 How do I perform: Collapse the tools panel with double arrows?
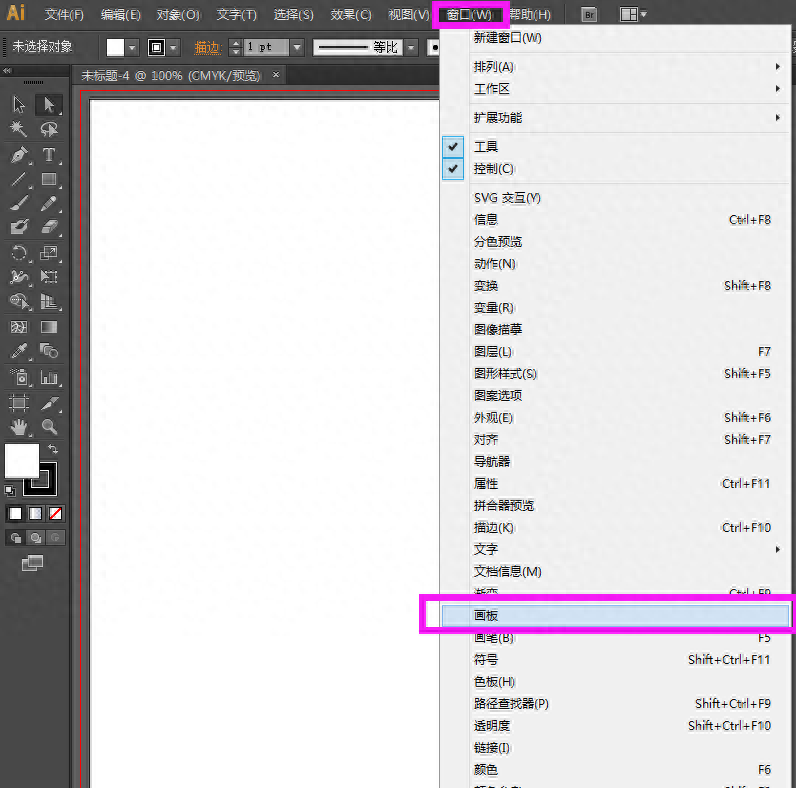tap(7, 71)
